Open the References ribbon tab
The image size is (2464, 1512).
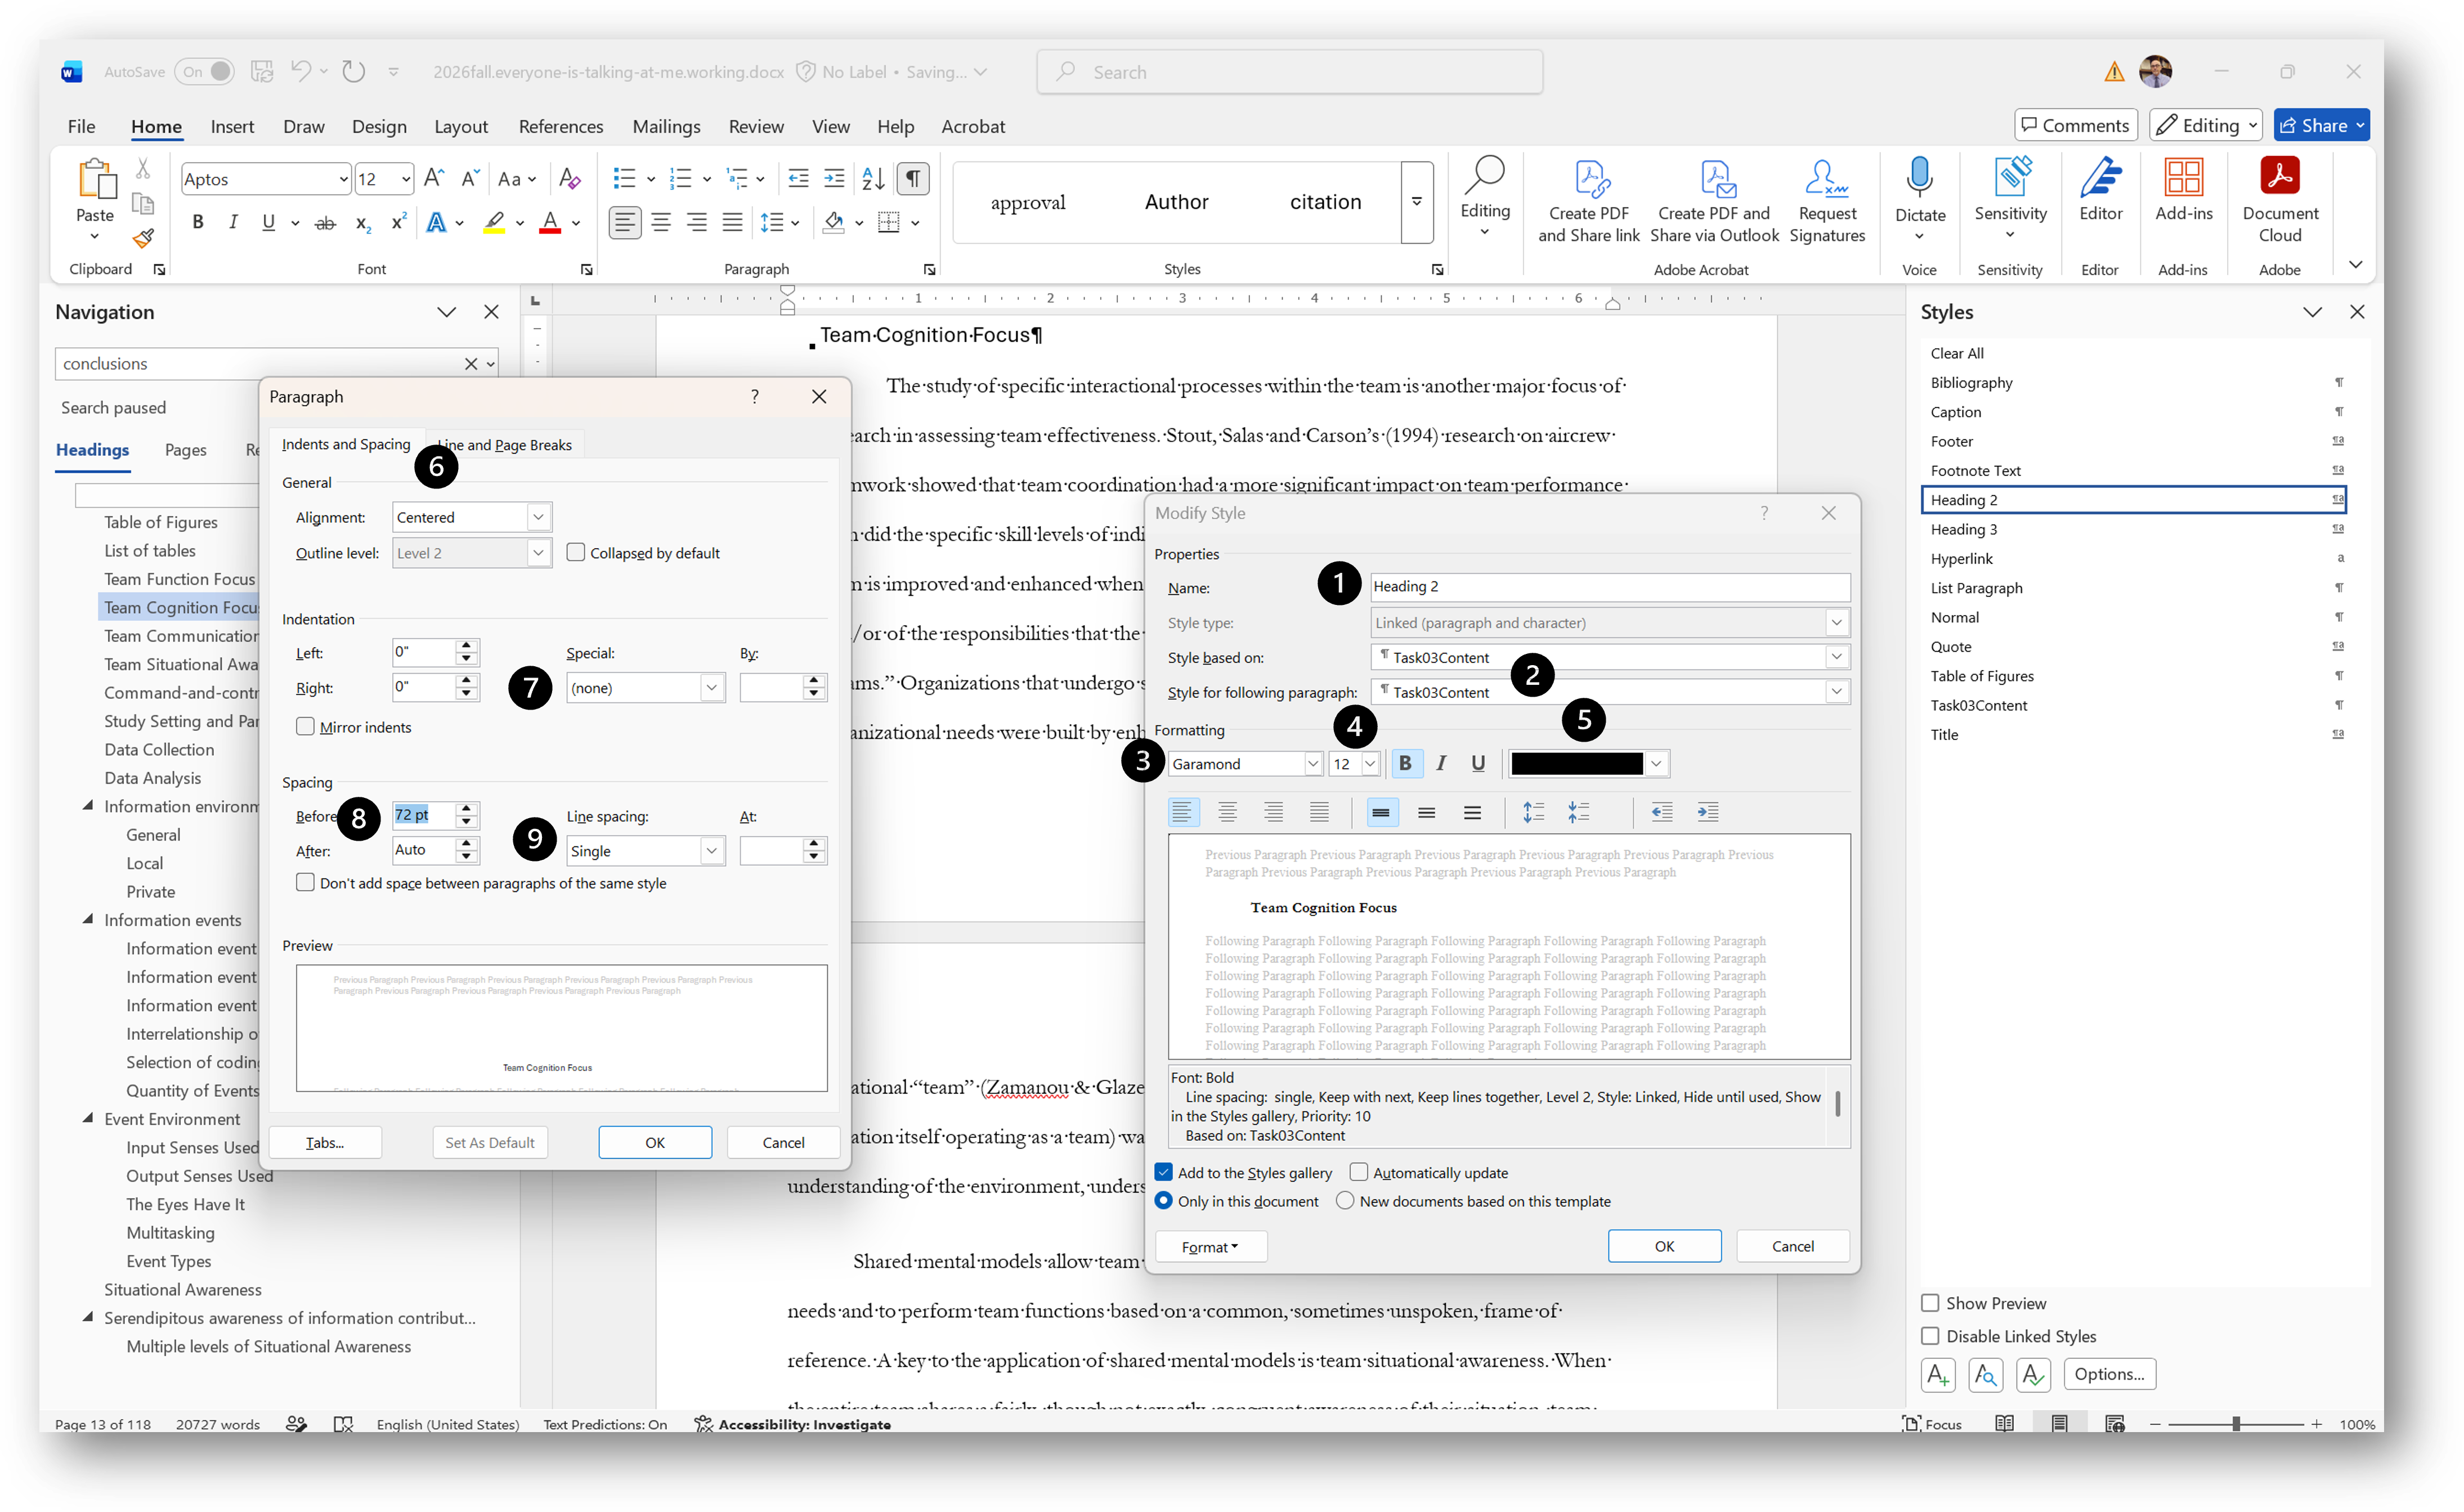(x=561, y=127)
